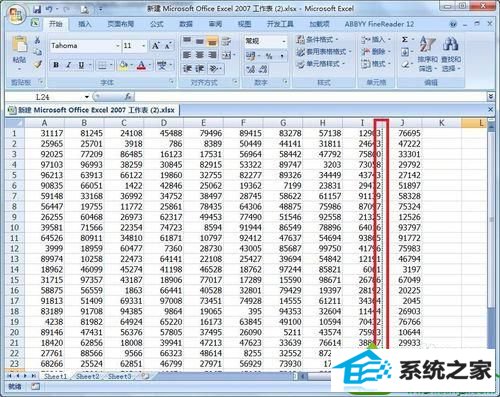Screen dimensions: 500x397
Task: Click the Paste clipboard icon
Action: point(19,44)
